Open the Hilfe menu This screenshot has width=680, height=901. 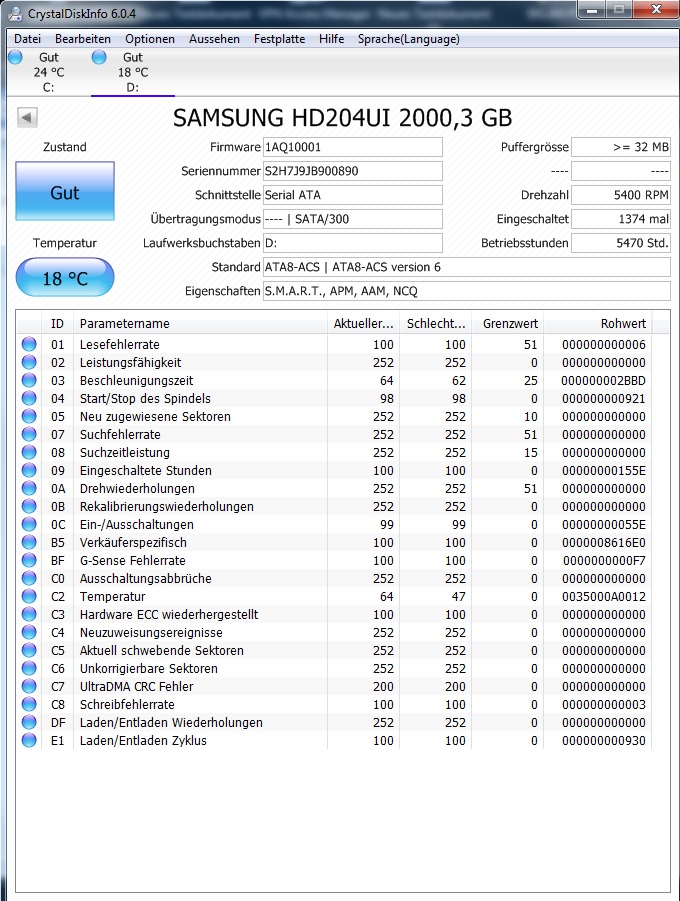tap(332, 39)
